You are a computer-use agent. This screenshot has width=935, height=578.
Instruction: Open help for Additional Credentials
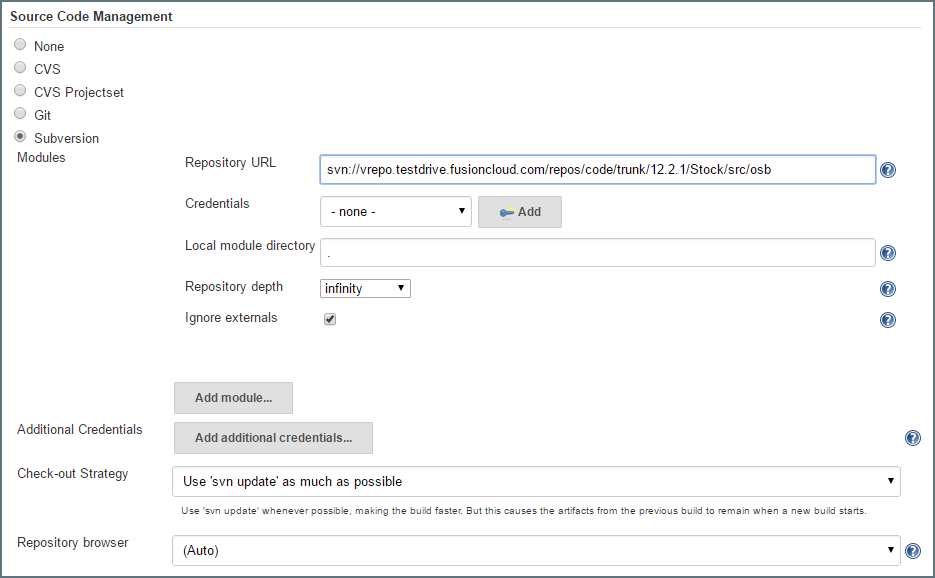tap(912, 438)
